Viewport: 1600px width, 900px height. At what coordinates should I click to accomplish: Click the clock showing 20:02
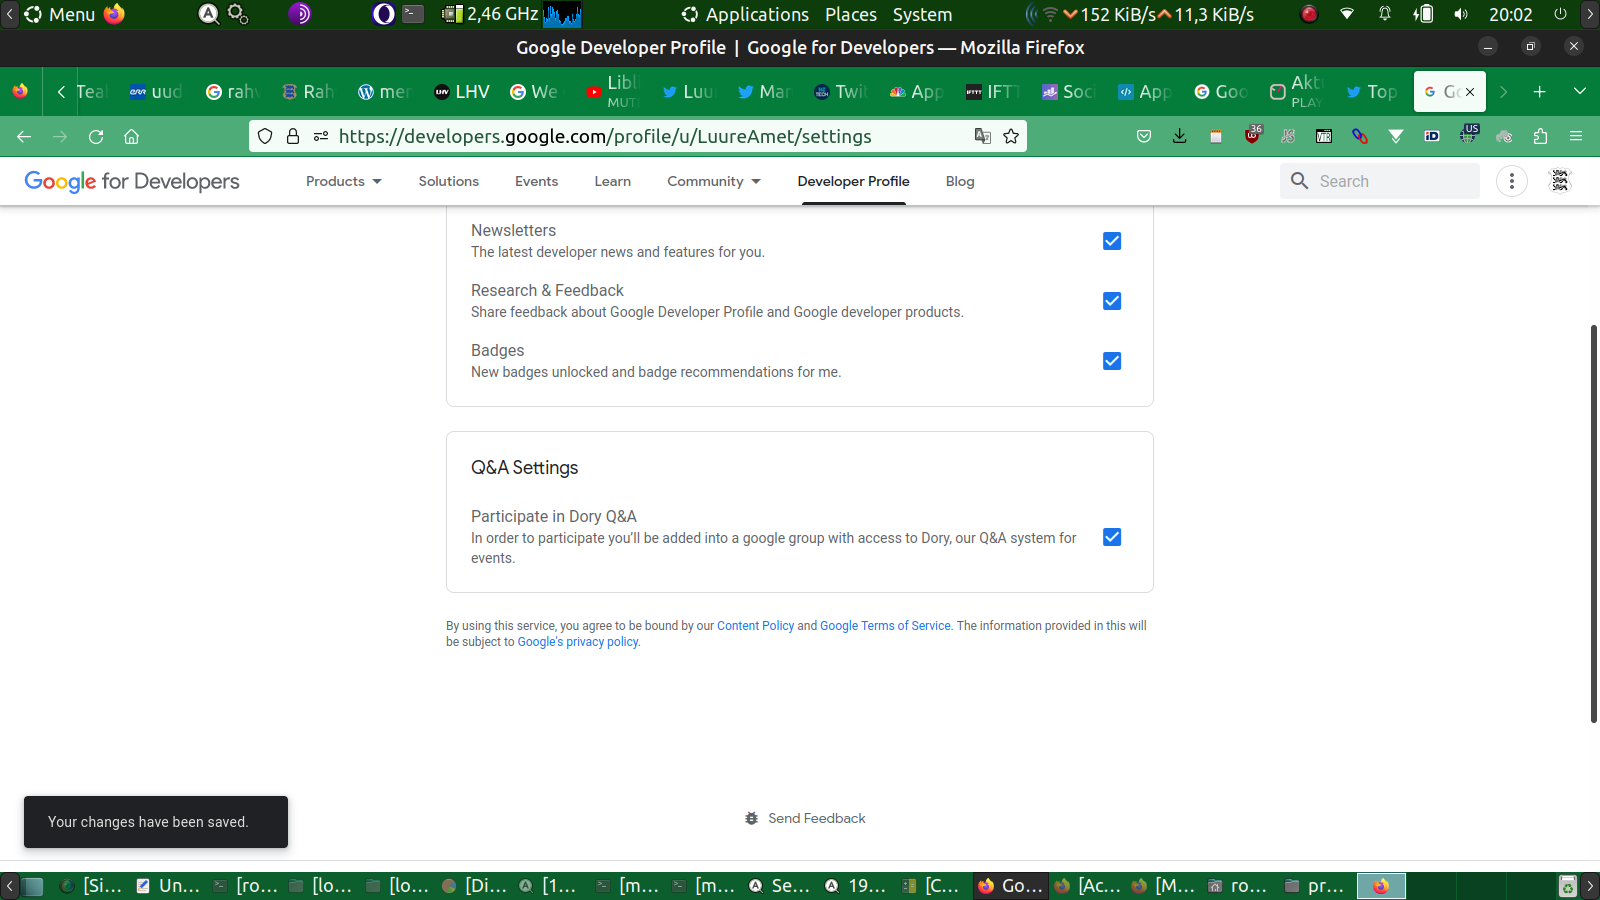[1511, 14]
